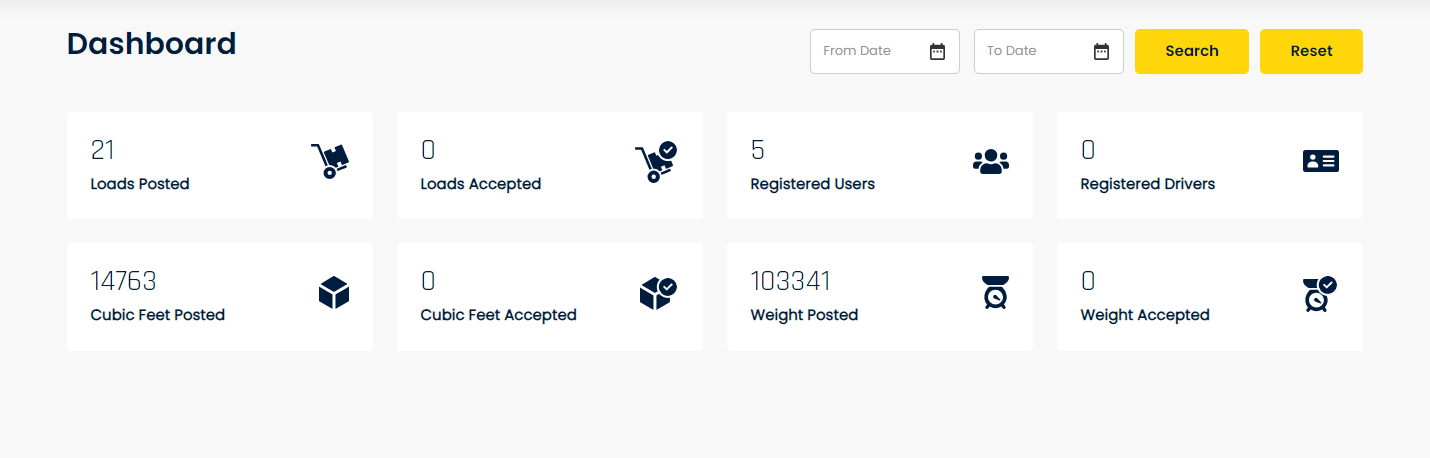The height and width of the screenshot is (458, 1430).
Task: Click the Loads Accepted checkmark cart icon
Action: pyautogui.click(x=656, y=162)
